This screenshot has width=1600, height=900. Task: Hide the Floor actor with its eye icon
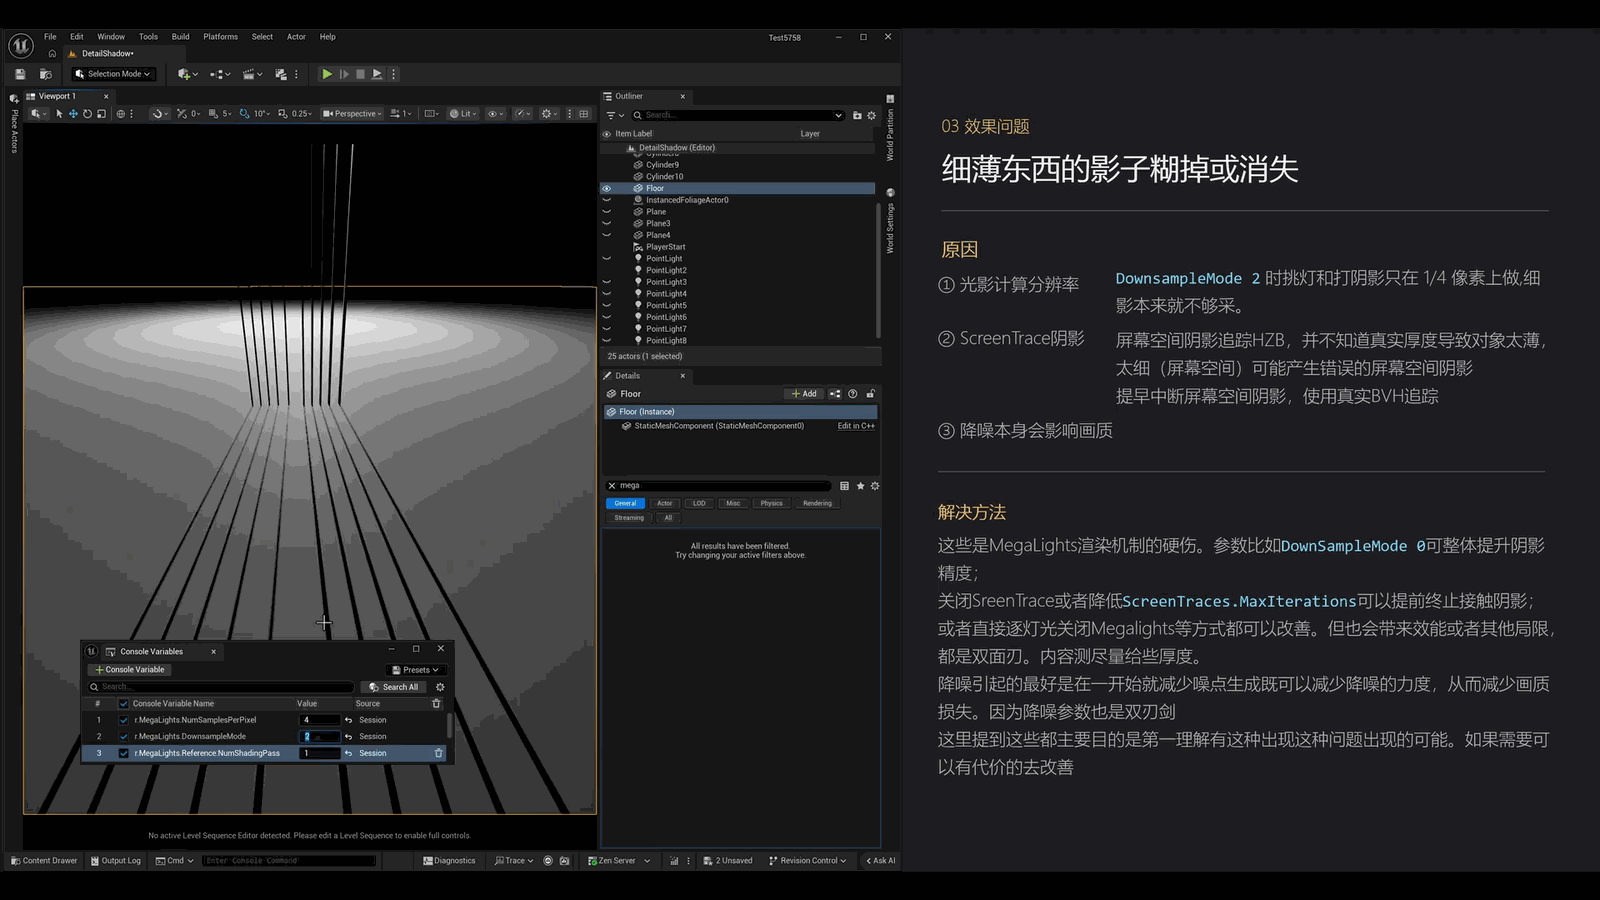[x=606, y=188]
